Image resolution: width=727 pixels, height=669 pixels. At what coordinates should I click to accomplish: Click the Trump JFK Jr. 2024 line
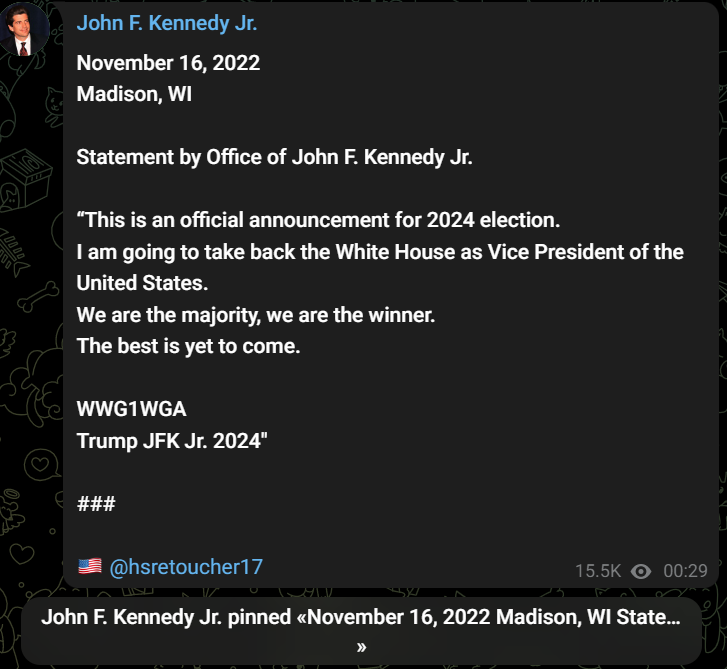172,441
